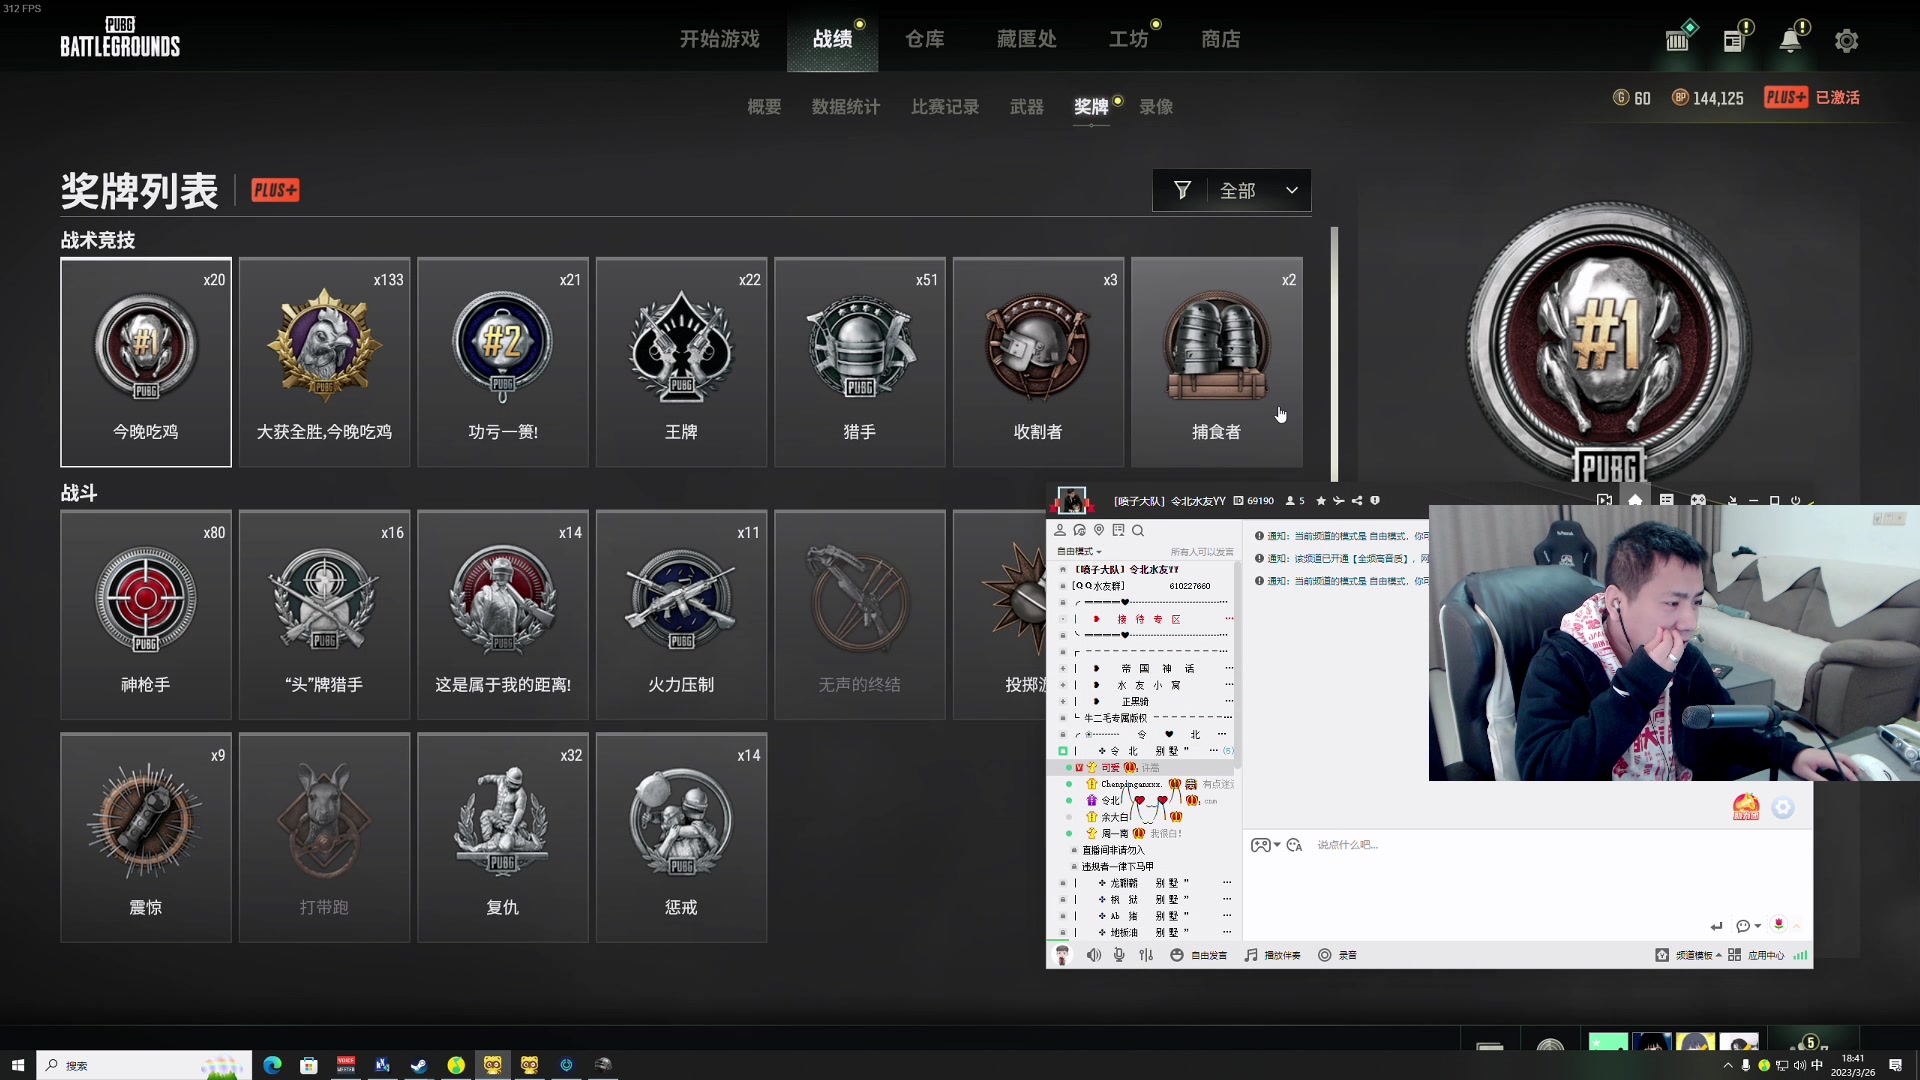This screenshot has width=1920, height=1080.
Task: Open the 藏匿处 tab
Action: pyautogui.click(x=1027, y=39)
